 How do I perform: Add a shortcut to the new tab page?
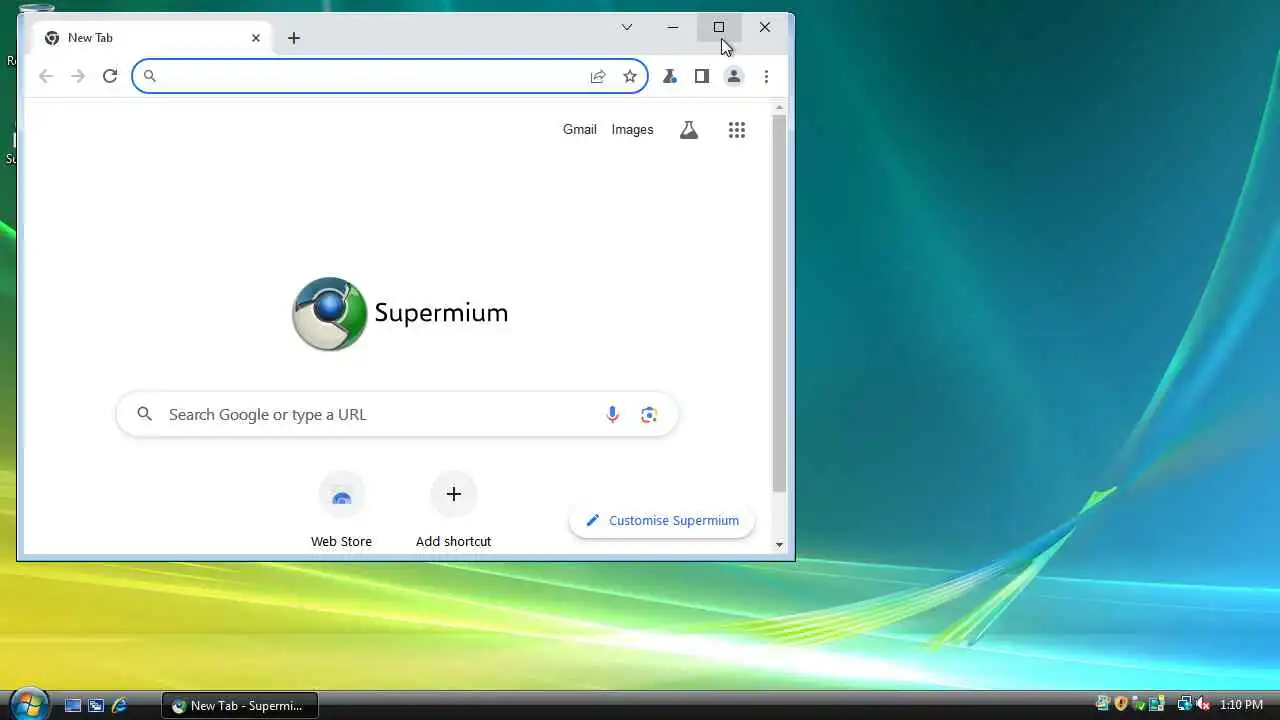(x=453, y=510)
